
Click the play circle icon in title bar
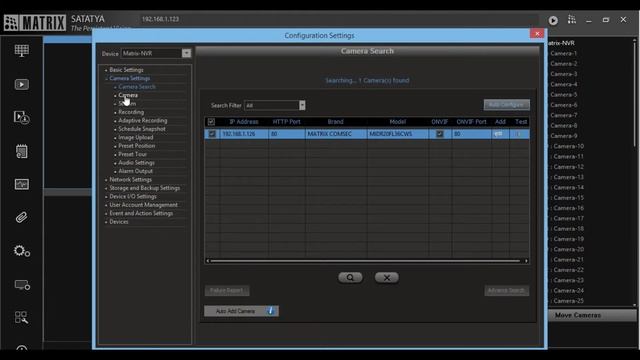coord(553,20)
